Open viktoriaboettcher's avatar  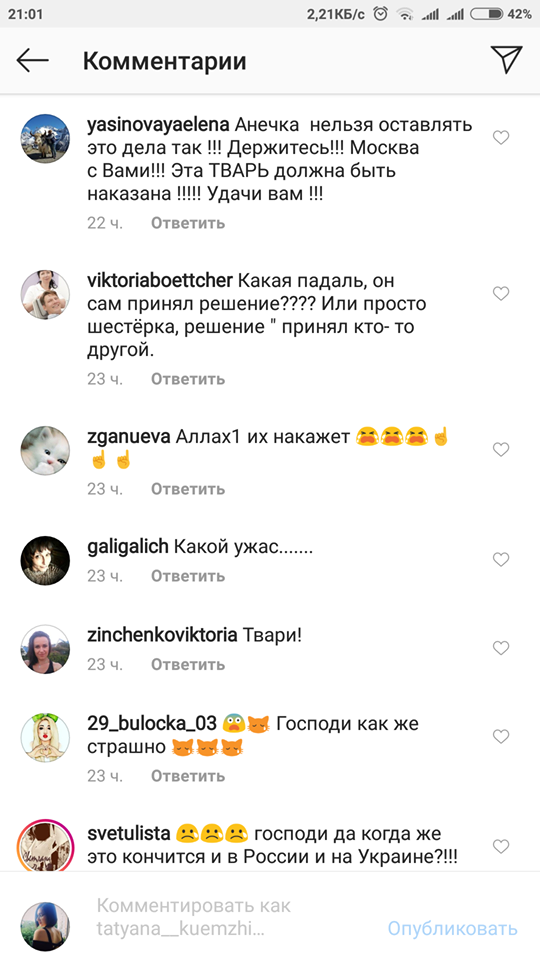pos(45,294)
